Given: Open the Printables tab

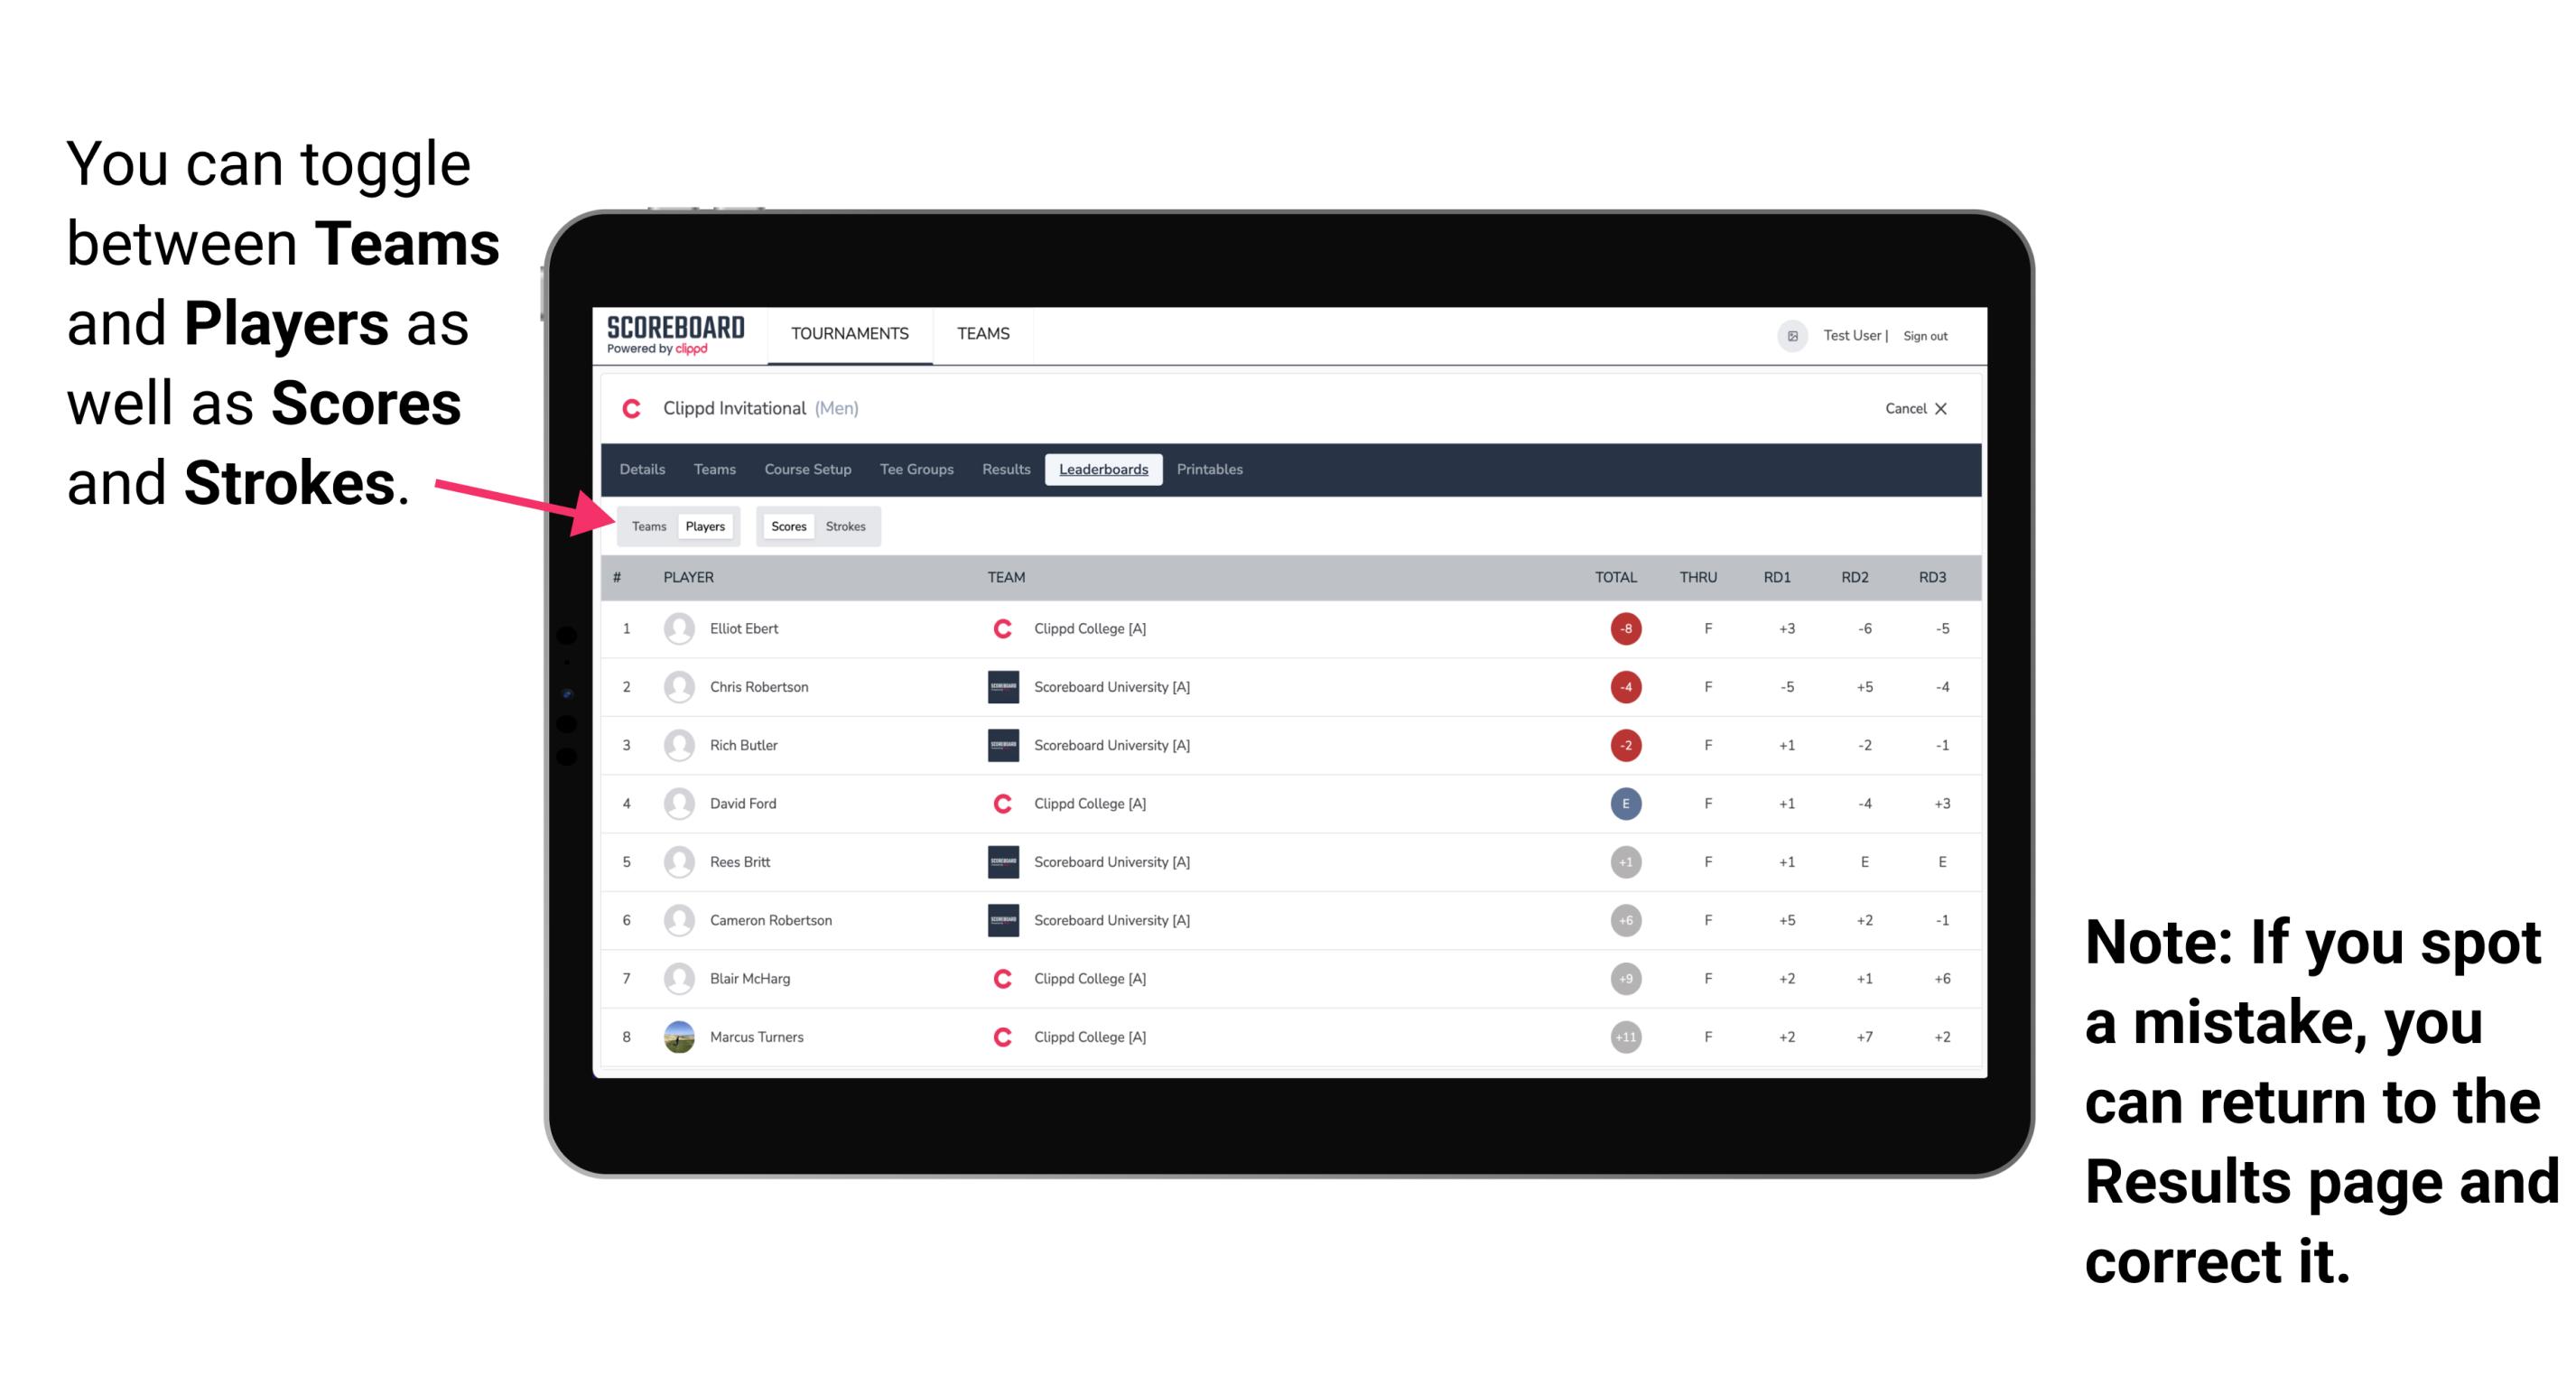Looking at the screenshot, I should (x=1213, y=470).
